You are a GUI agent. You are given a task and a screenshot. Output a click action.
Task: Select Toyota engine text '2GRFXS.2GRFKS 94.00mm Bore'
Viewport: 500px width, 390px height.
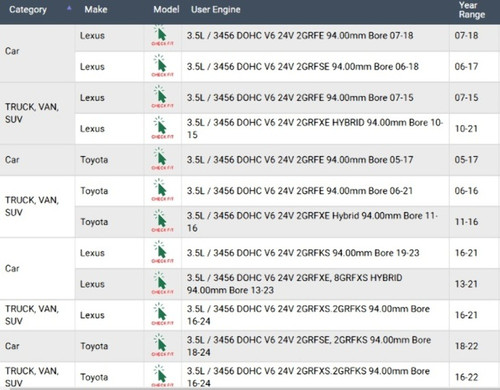click(363, 371)
